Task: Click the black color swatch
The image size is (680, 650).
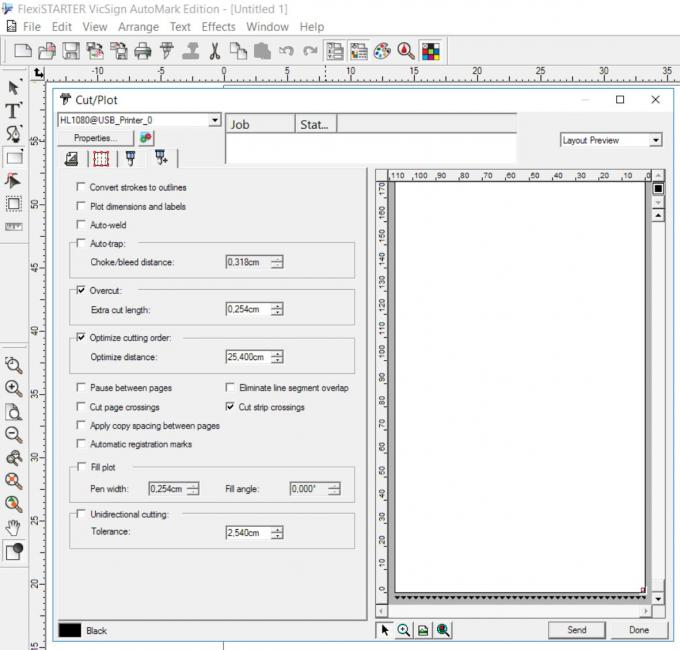Action: [x=69, y=630]
